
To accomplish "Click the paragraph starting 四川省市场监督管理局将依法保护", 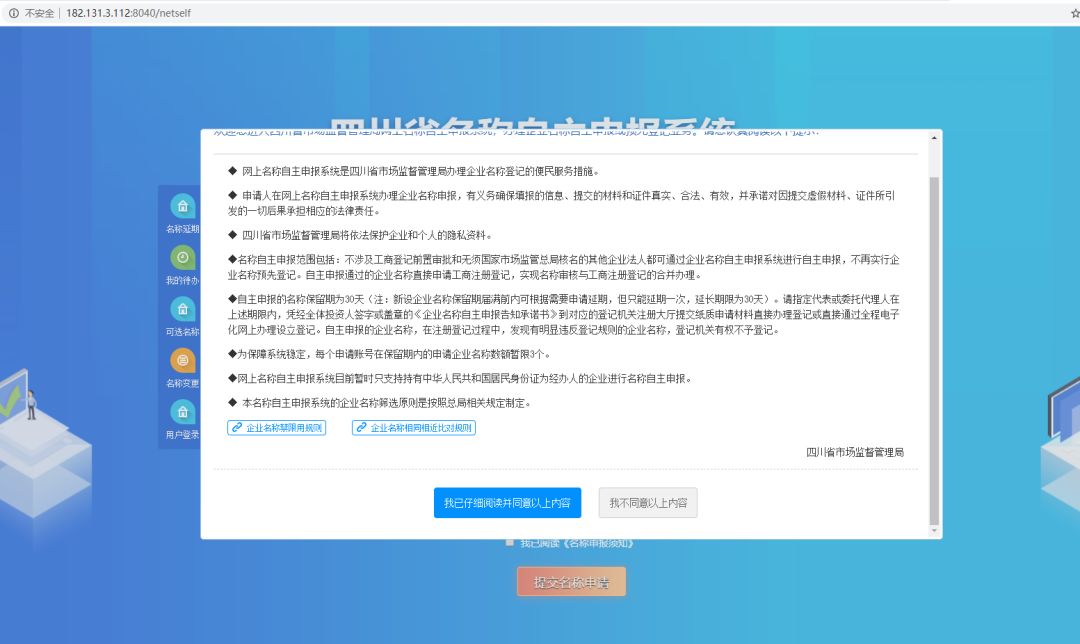I will tap(360, 235).
